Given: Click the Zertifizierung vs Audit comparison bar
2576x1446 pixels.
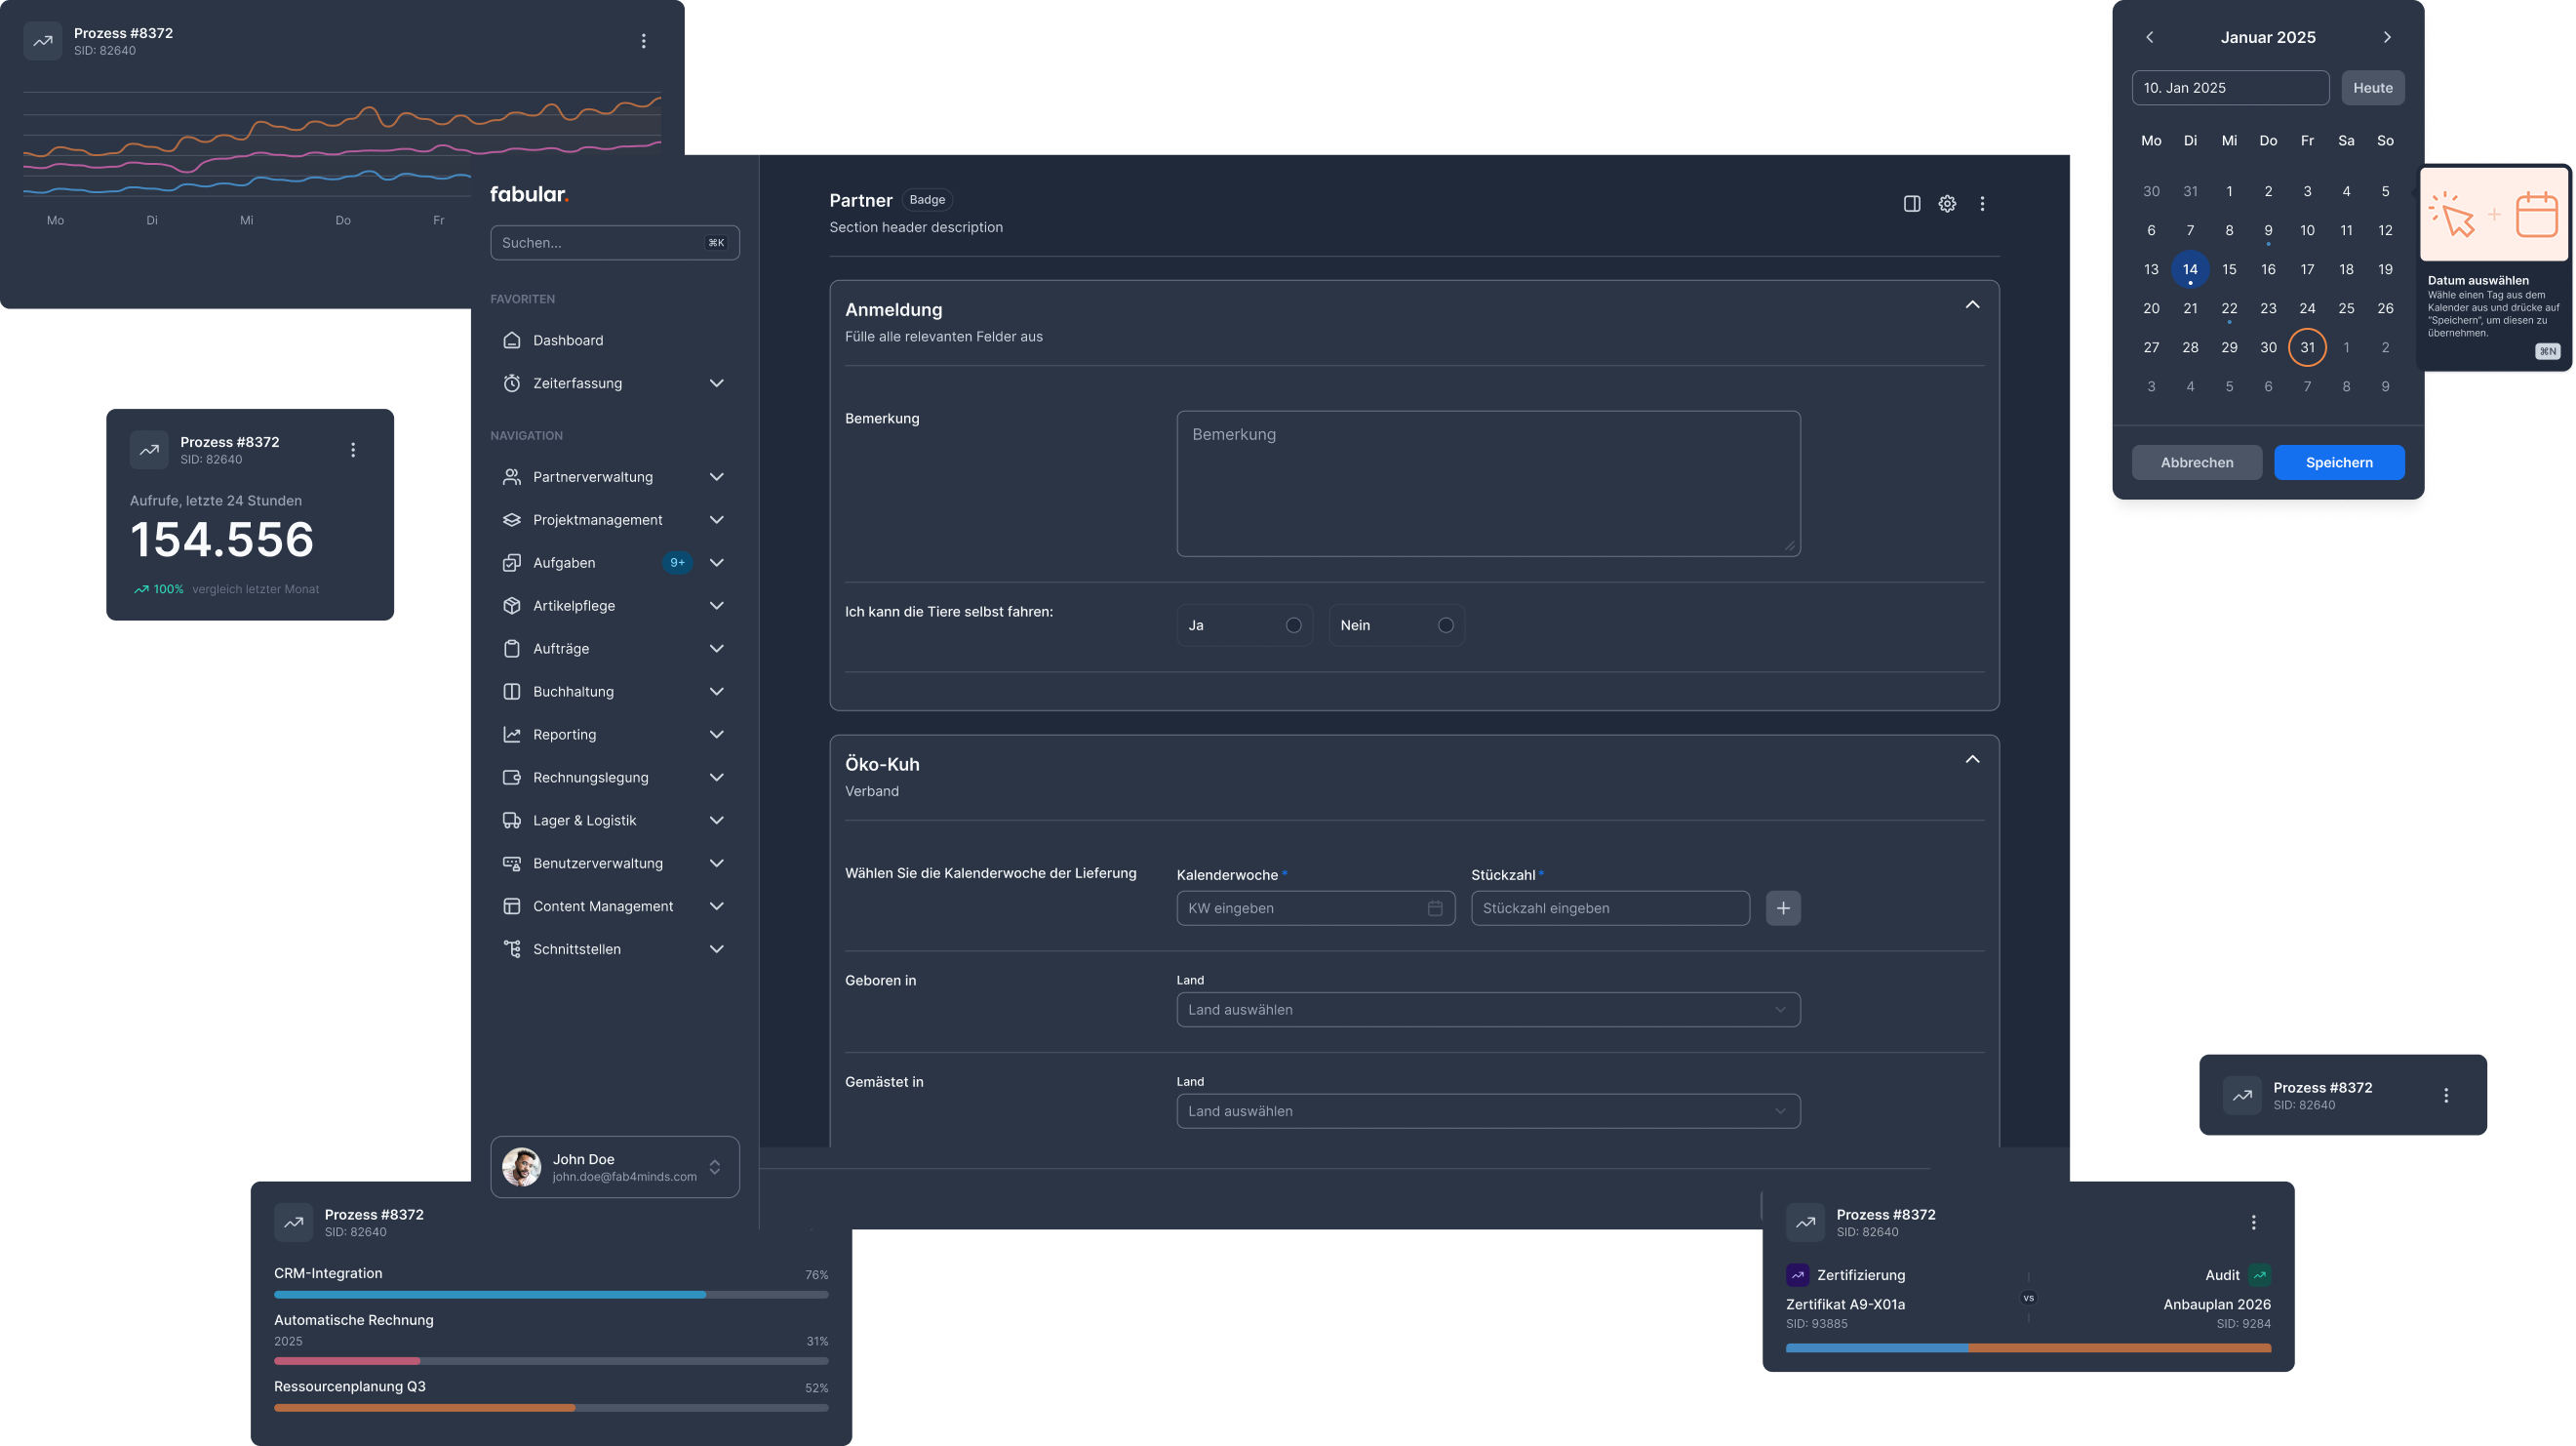Looking at the screenshot, I should 2027,1348.
